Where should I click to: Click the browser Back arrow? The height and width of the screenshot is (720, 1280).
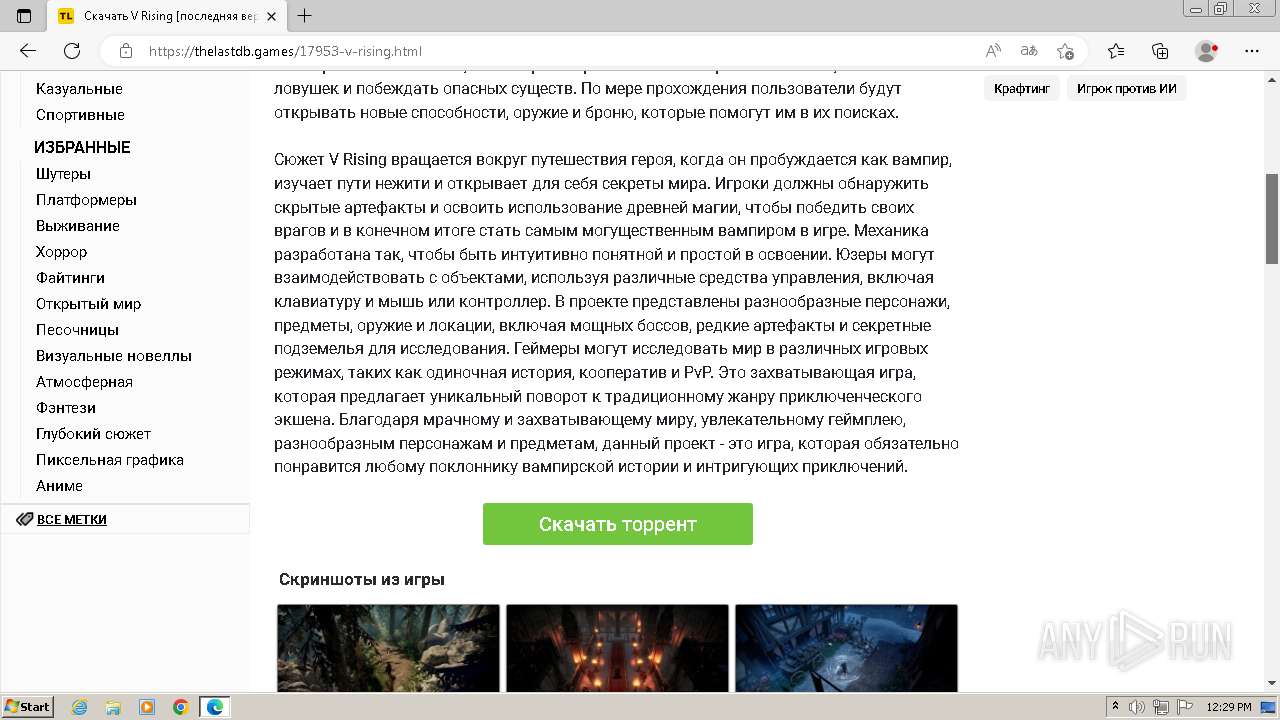[x=28, y=51]
